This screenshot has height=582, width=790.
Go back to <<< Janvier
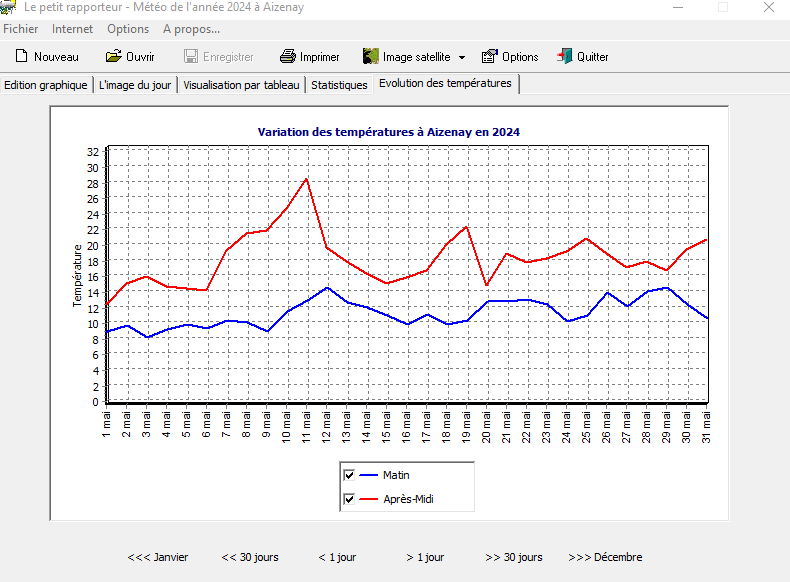158,557
